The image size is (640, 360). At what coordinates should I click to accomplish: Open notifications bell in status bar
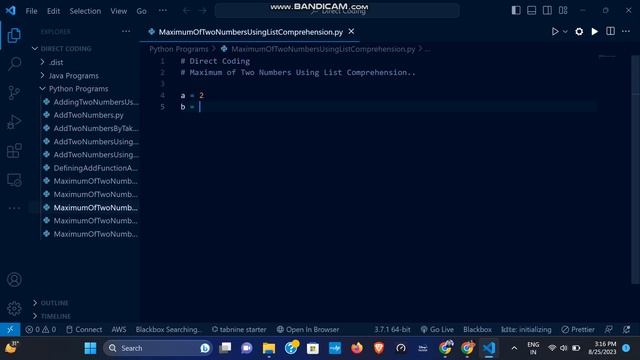[x=627, y=329]
